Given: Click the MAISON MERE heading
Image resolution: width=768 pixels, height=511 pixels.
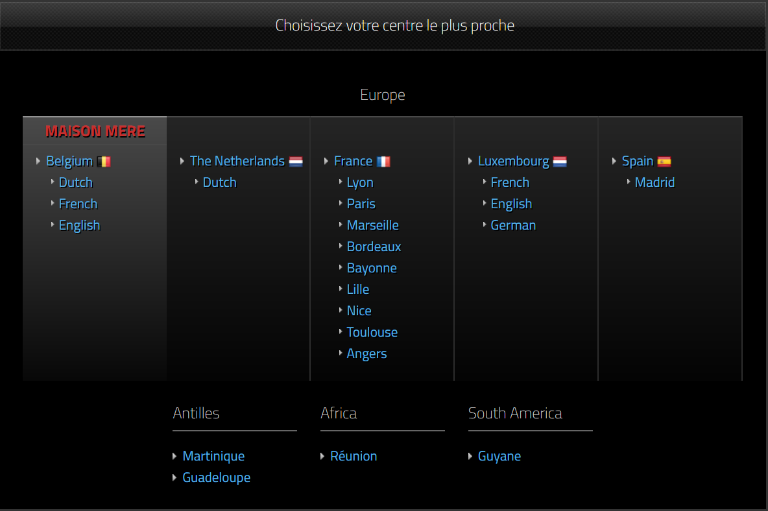Looking at the screenshot, I should click(x=95, y=131).
